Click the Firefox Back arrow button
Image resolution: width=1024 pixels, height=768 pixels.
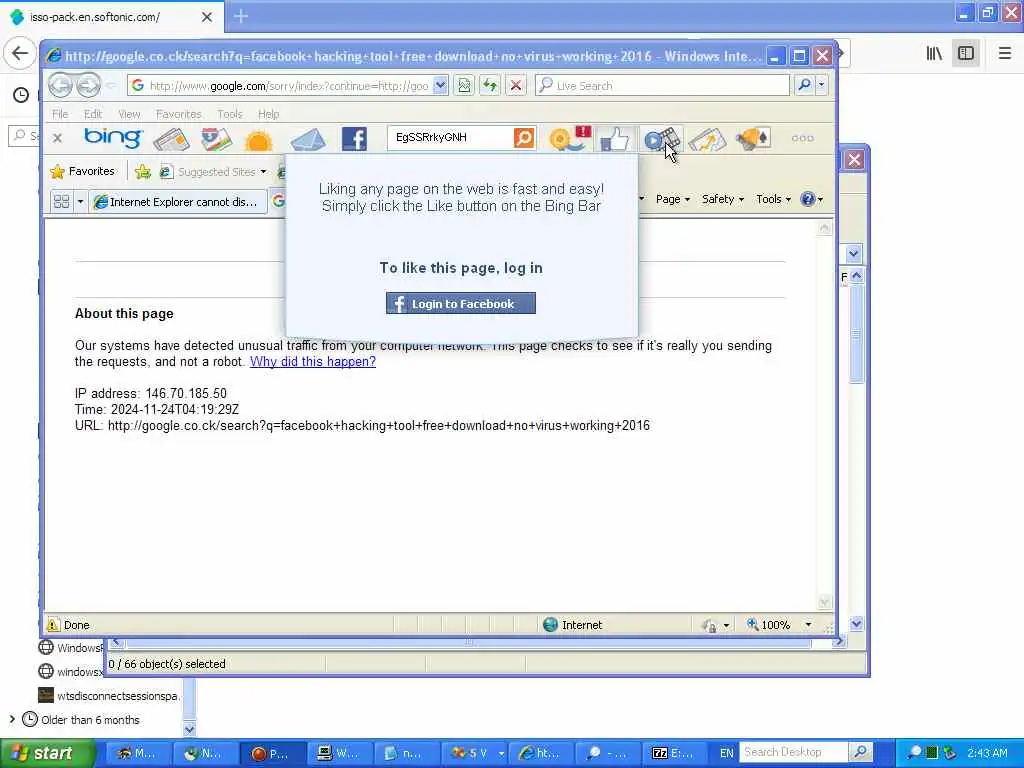tap(20, 53)
